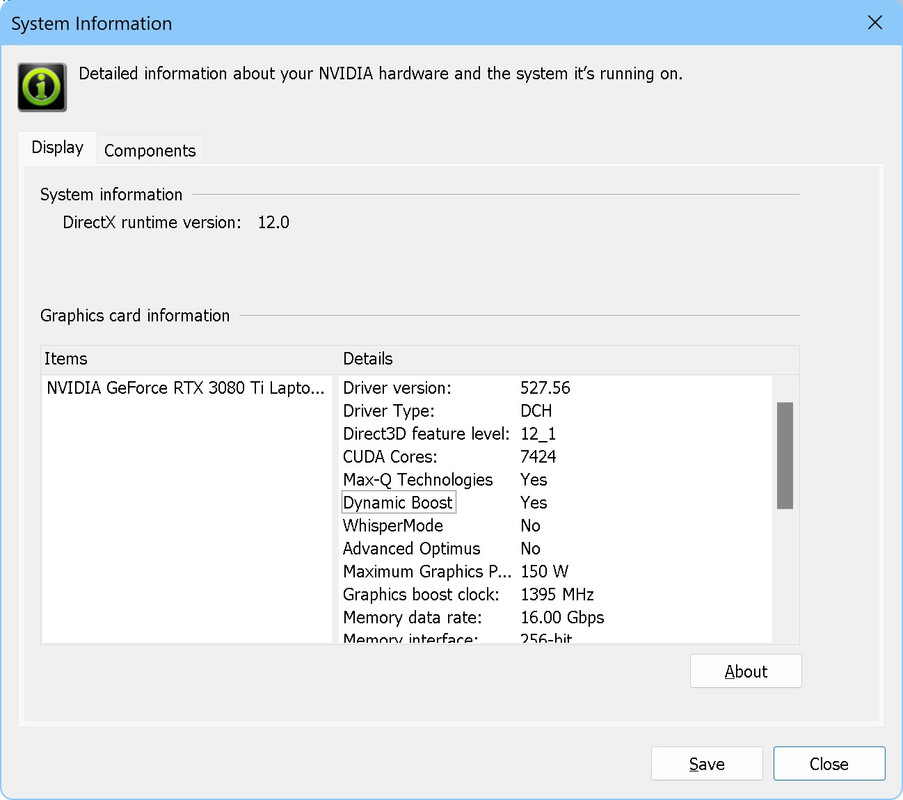Image resolution: width=903 pixels, height=800 pixels.
Task: Click the 12.0 DirectX version value
Action: click(274, 222)
